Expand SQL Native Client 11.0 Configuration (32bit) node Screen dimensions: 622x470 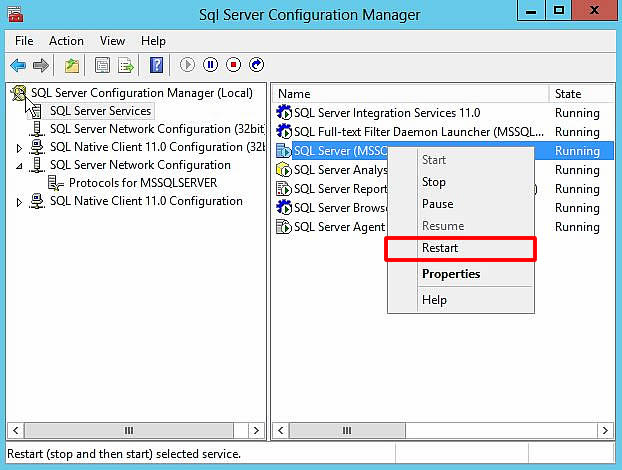coord(19,148)
